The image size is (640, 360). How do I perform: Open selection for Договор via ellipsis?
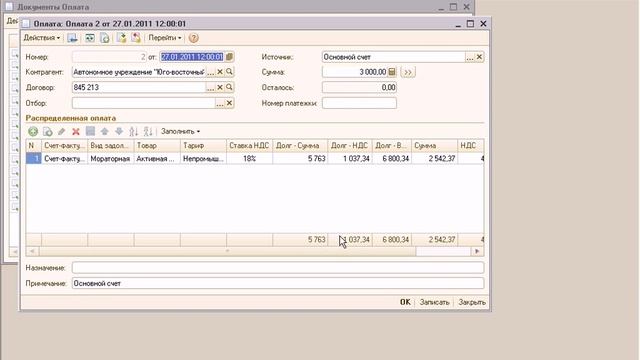click(x=211, y=87)
